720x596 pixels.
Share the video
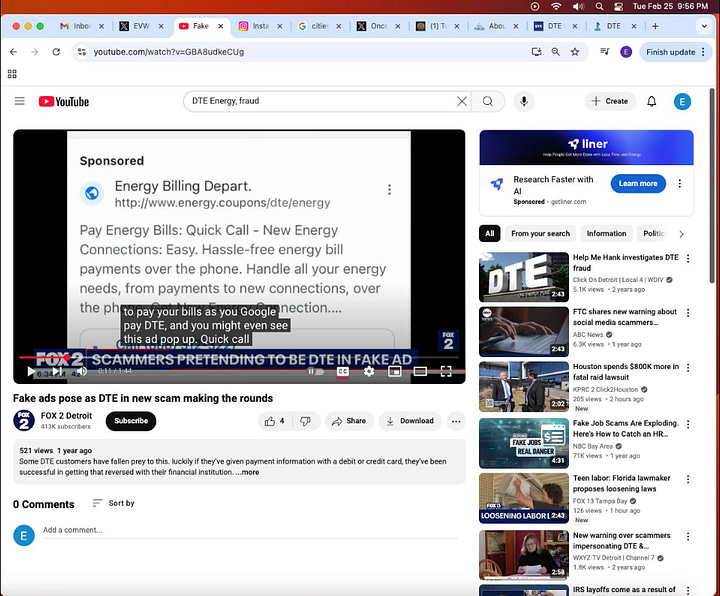point(349,421)
